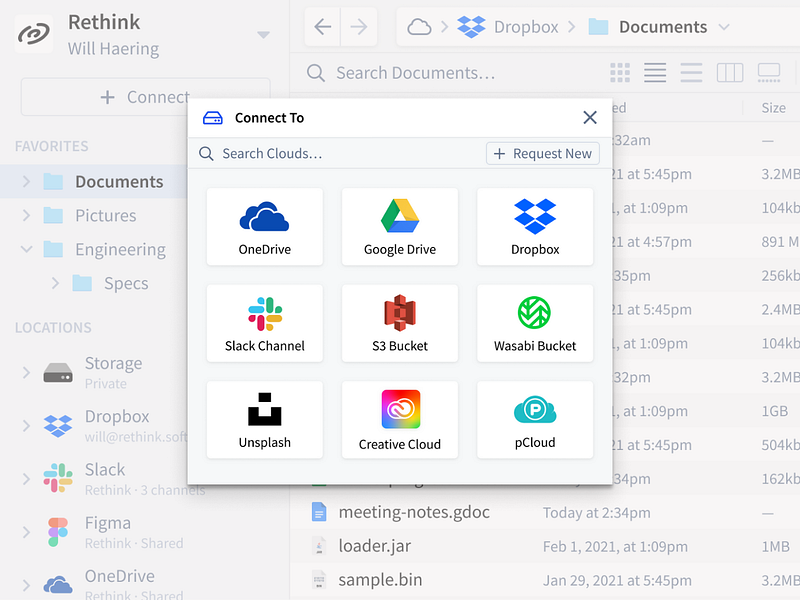Expand the Figma location
The width and height of the screenshot is (800, 600).
point(27,532)
